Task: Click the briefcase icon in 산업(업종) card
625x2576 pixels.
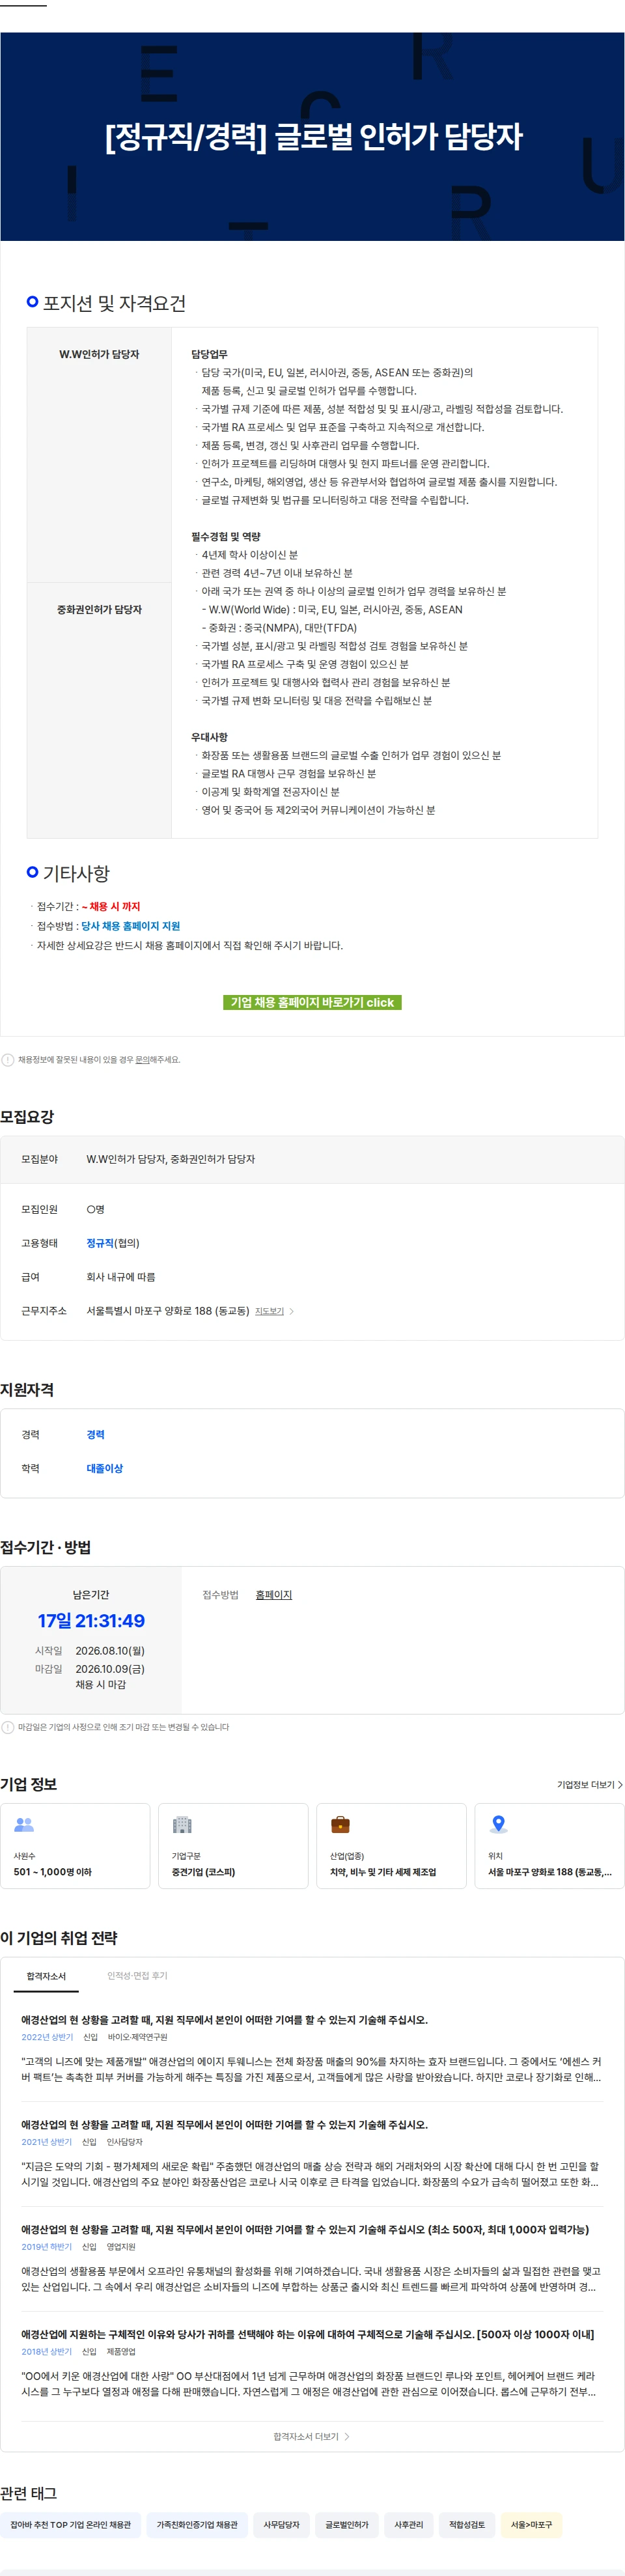Action: coord(340,1825)
